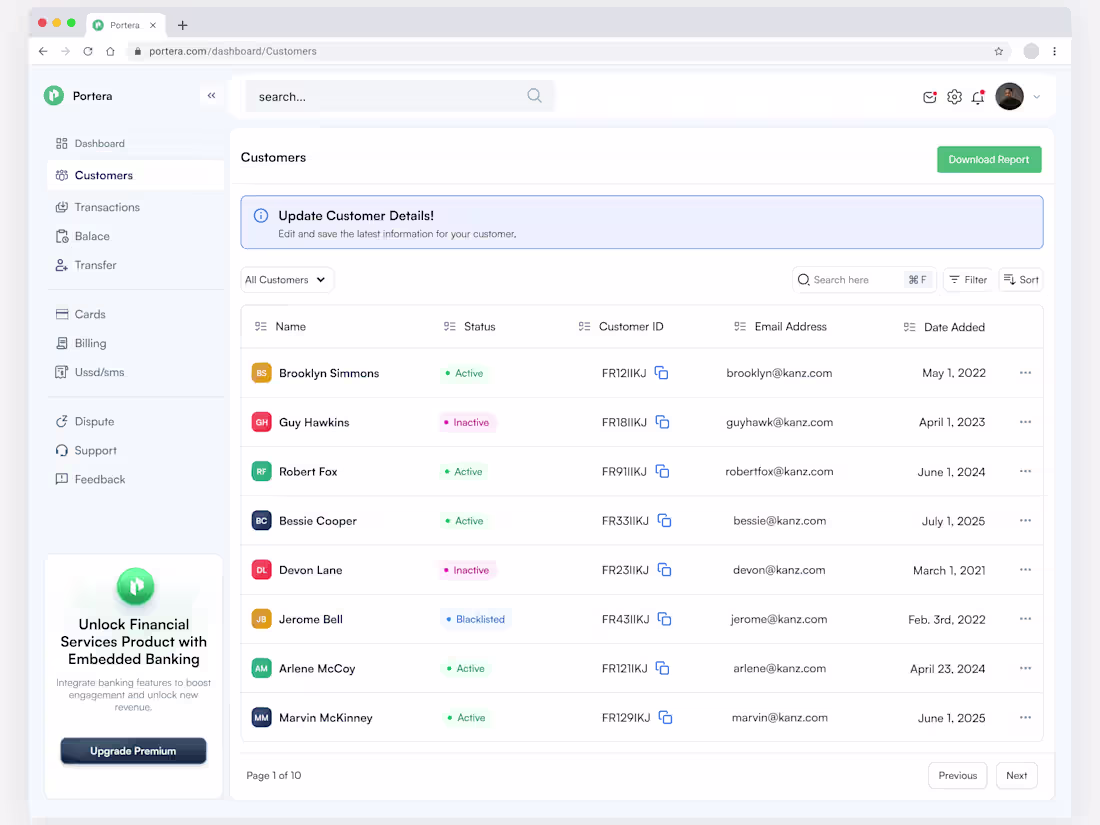Copy customer ID FR121IKJ
Screen dimensions: 1100x825
point(662,668)
